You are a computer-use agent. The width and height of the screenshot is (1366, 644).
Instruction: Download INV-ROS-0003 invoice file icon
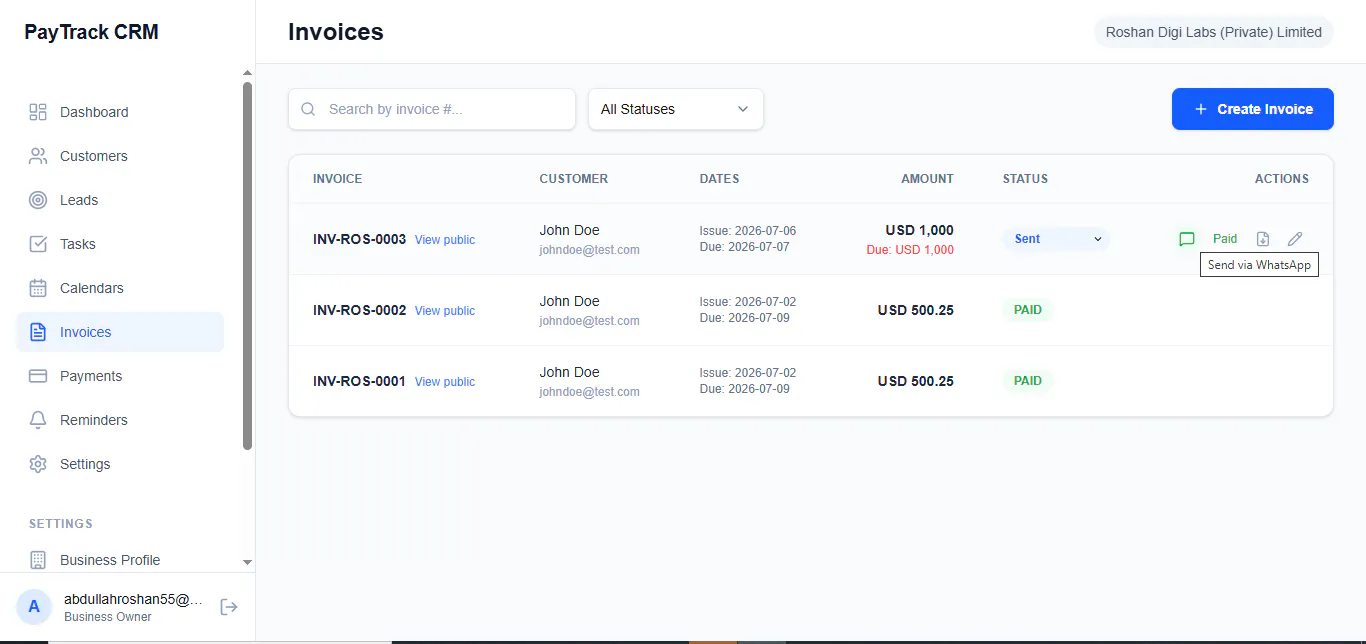(x=1263, y=239)
